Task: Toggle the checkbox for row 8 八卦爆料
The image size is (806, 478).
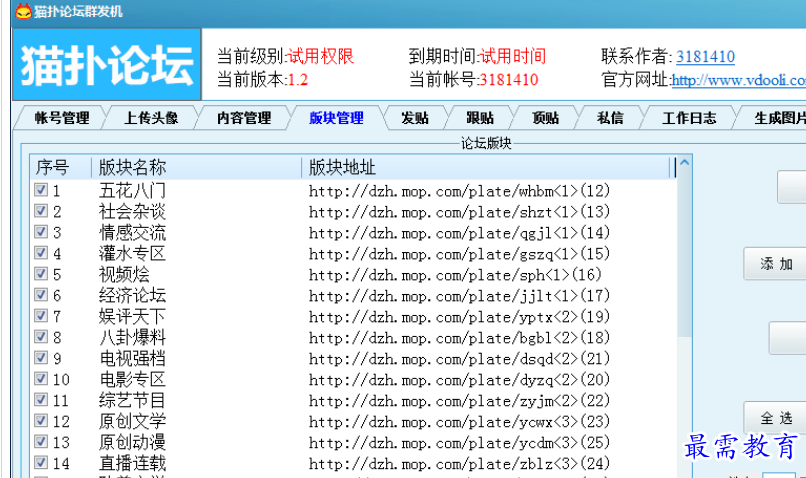Action: pyautogui.click(x=41, y=337)
